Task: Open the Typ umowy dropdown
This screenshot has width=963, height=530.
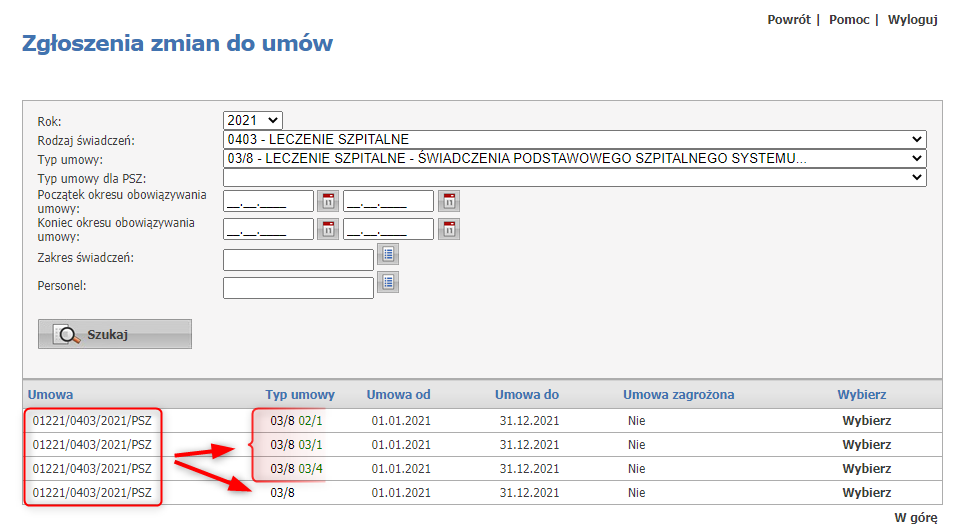Action: tap(575, 158)
